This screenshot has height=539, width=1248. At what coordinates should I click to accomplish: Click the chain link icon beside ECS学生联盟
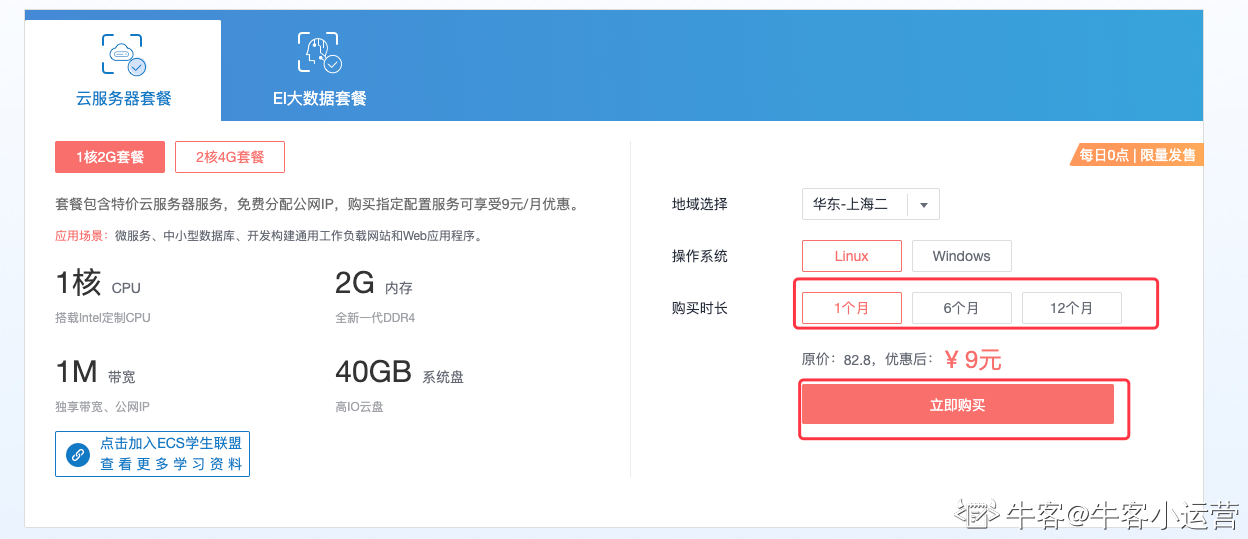(78, 454)
